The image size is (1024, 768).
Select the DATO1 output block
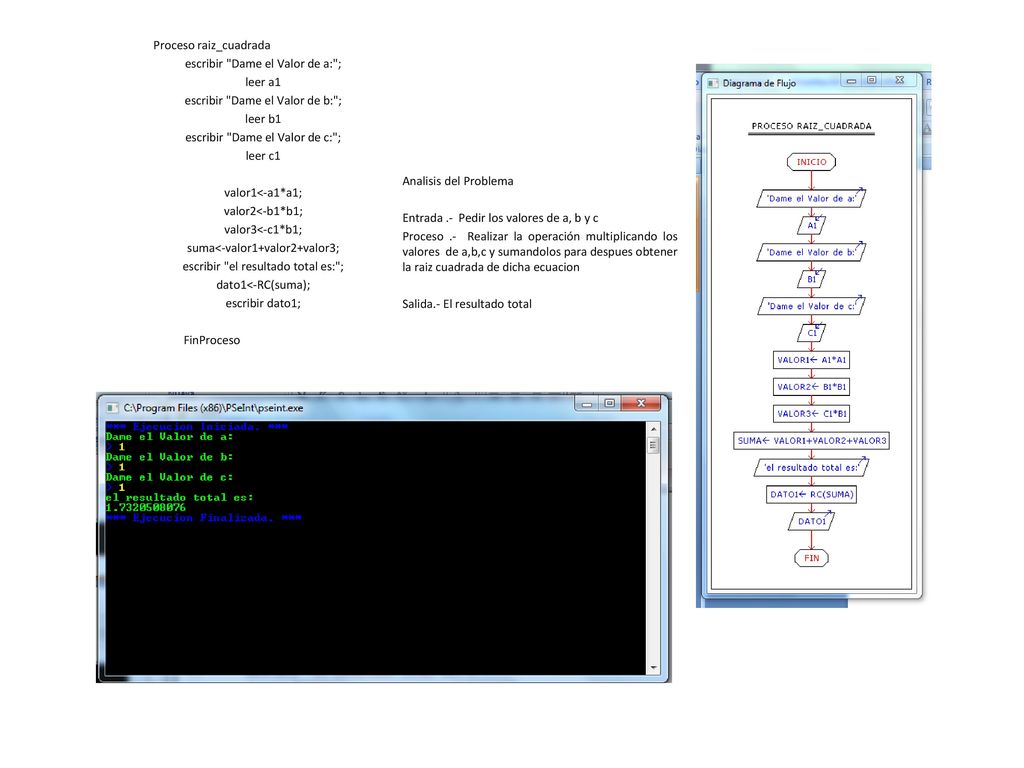click(812, 521)
